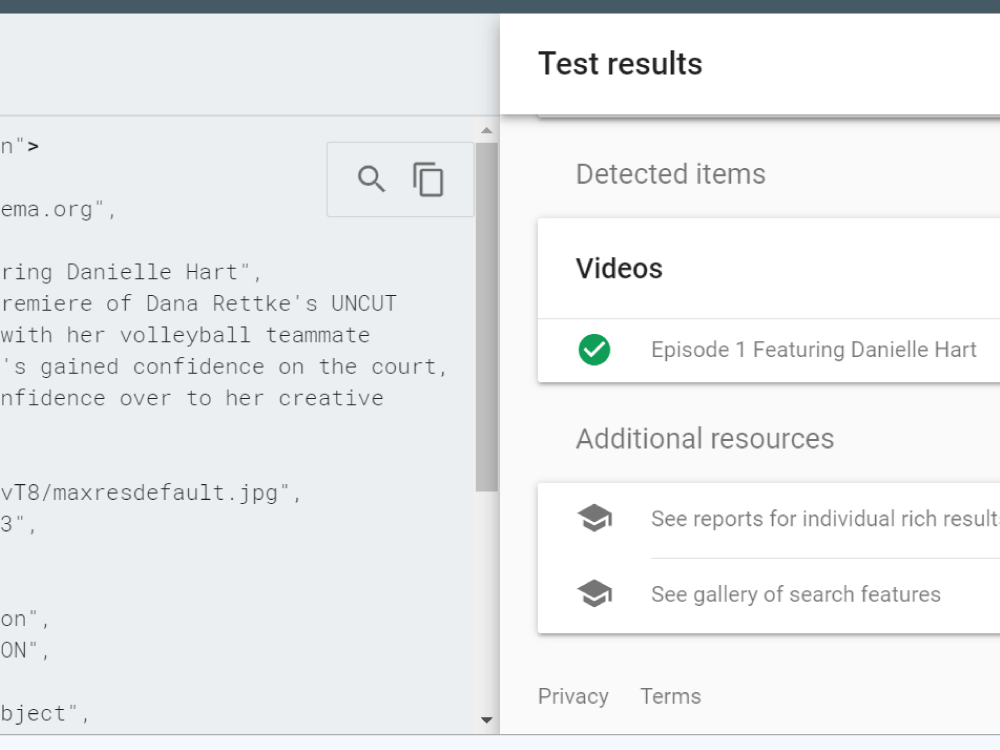This screenshot has height=750, width=1000.
Task: Open See reports for individual rich results
Action: click(825, 518)
